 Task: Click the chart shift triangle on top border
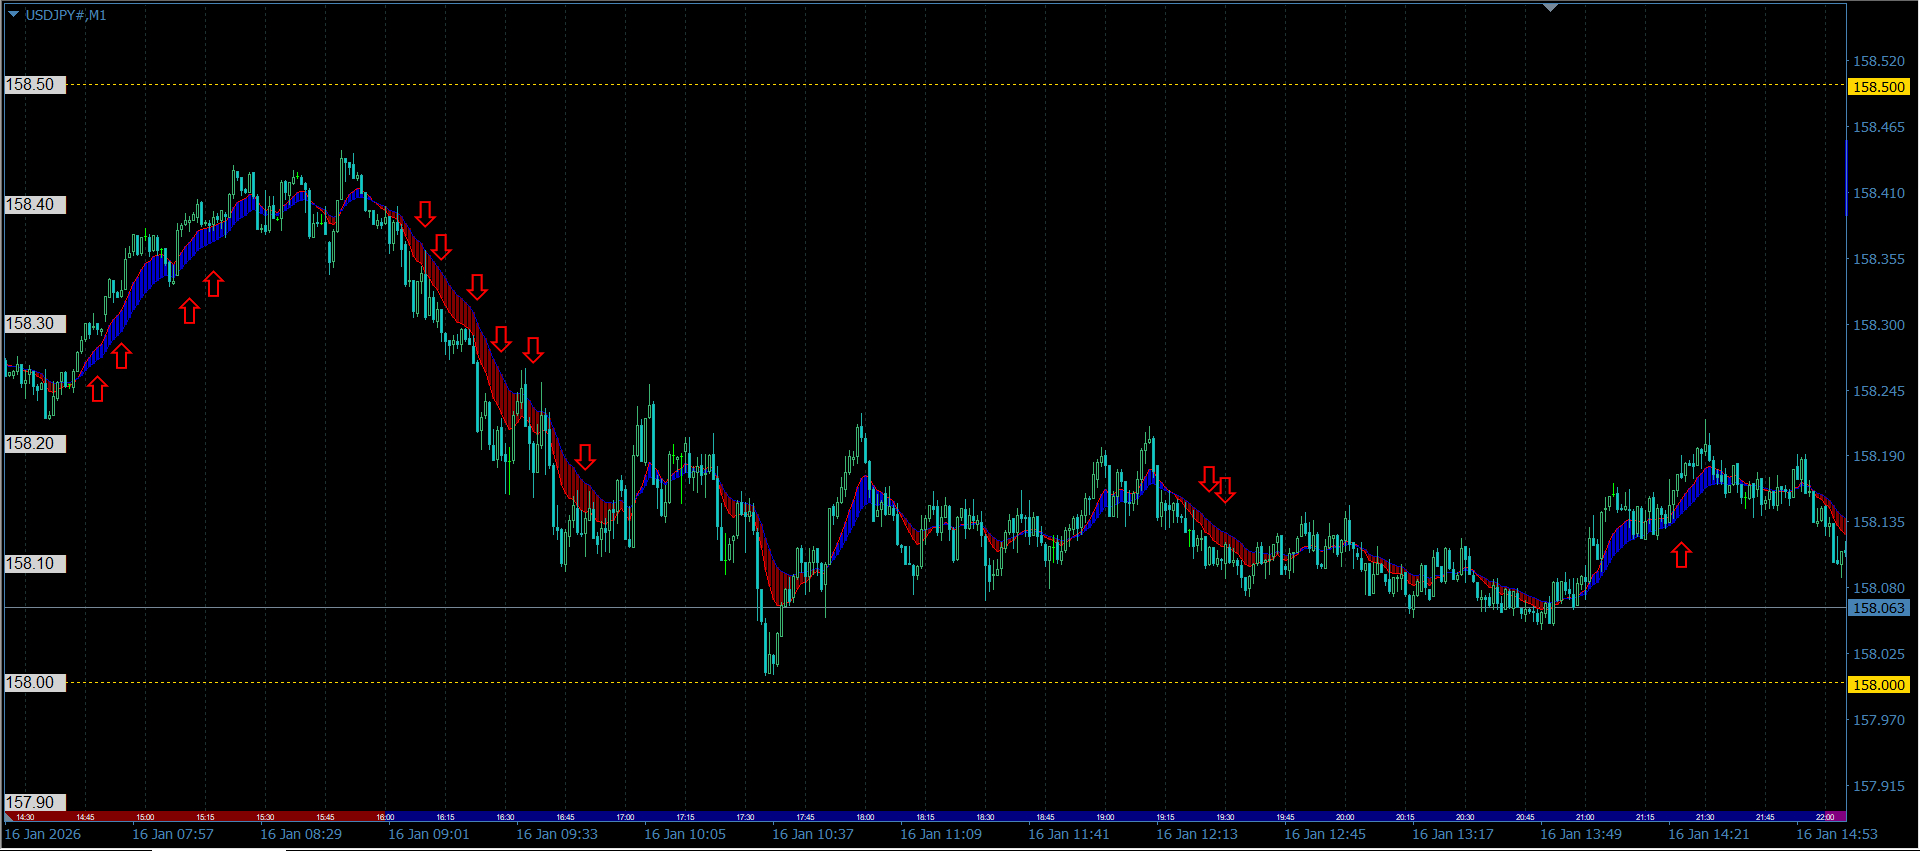tap(1550, 8)
